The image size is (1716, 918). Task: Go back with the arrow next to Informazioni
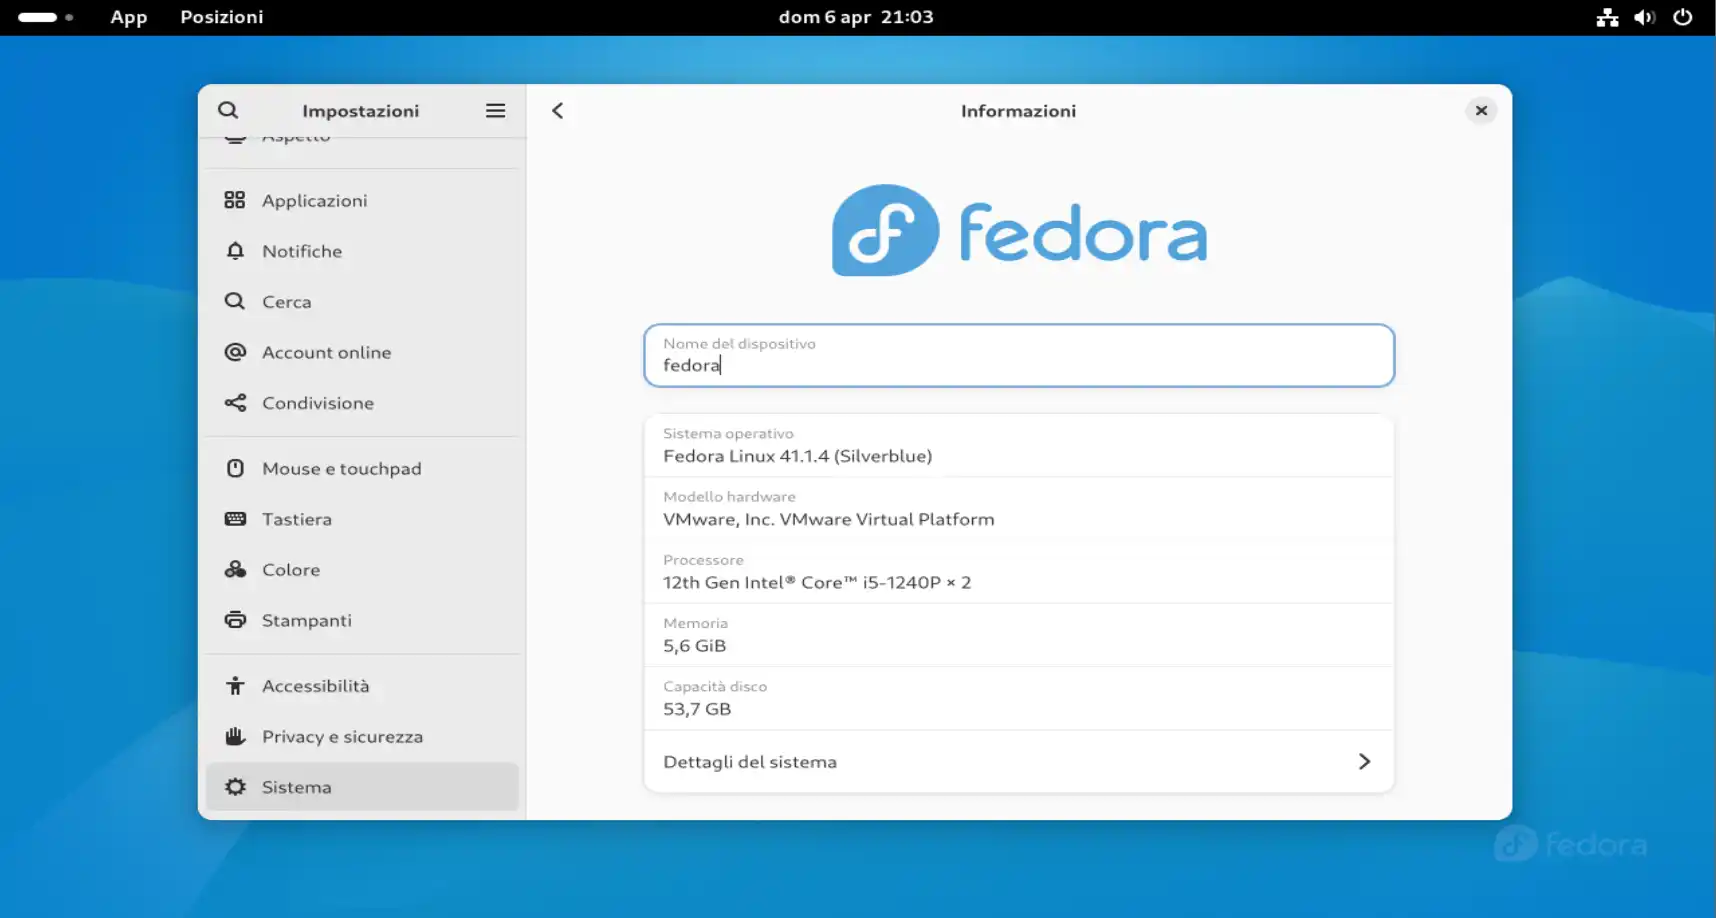click(558, 110)
